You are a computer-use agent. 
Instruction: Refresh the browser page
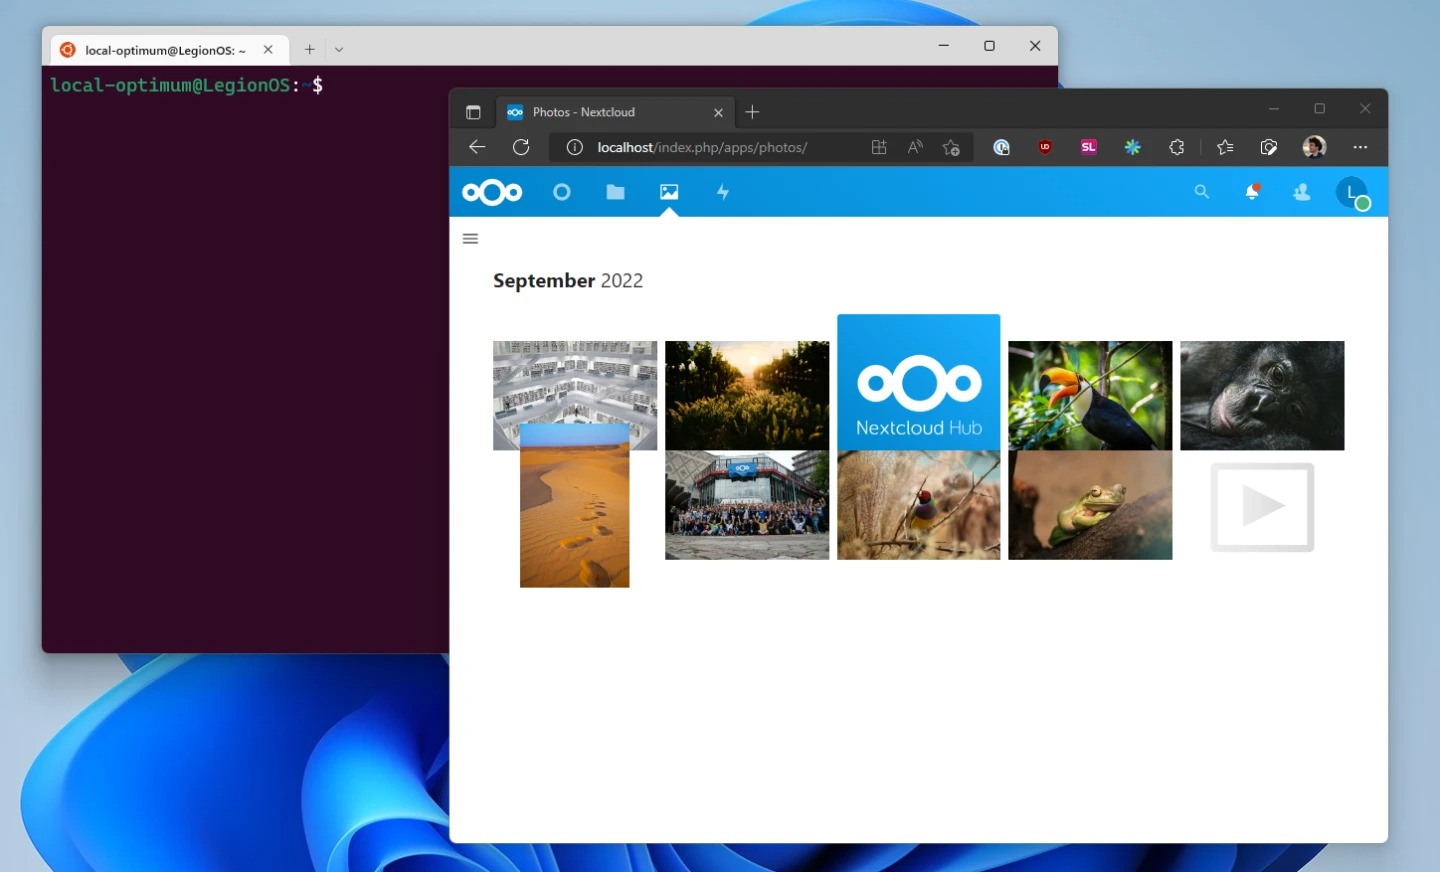(521, 147)
